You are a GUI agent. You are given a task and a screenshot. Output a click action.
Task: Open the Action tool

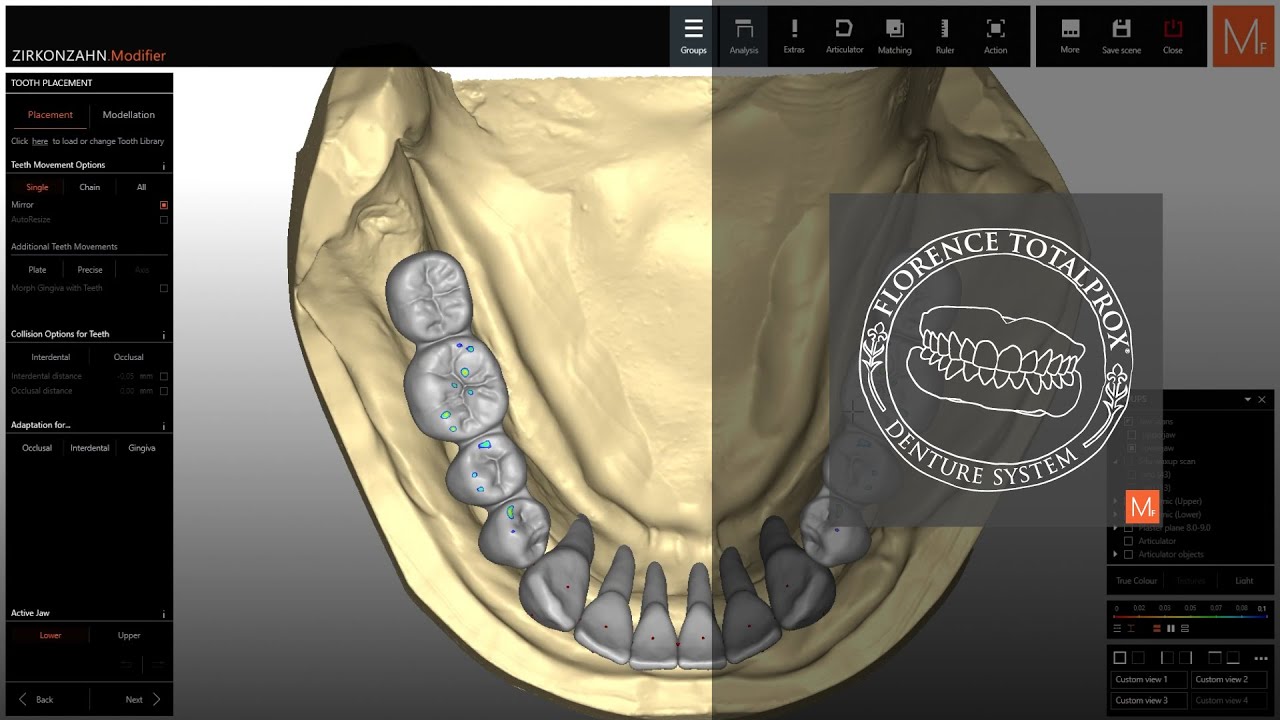tap(995, 35)
